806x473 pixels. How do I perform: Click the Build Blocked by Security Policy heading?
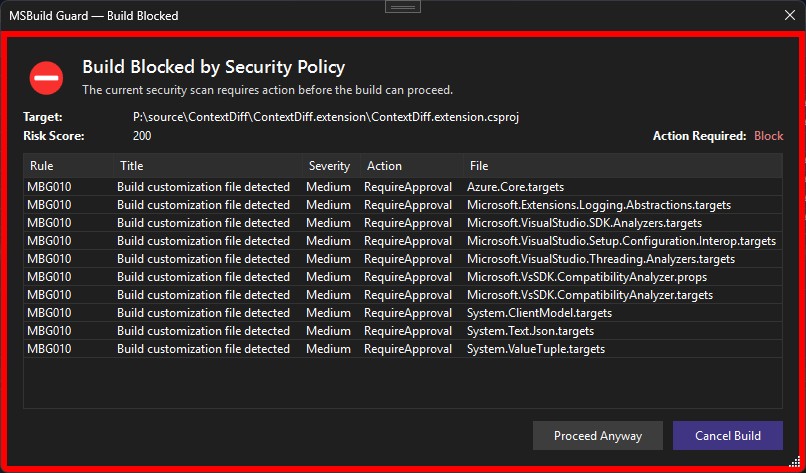point(214,67)
